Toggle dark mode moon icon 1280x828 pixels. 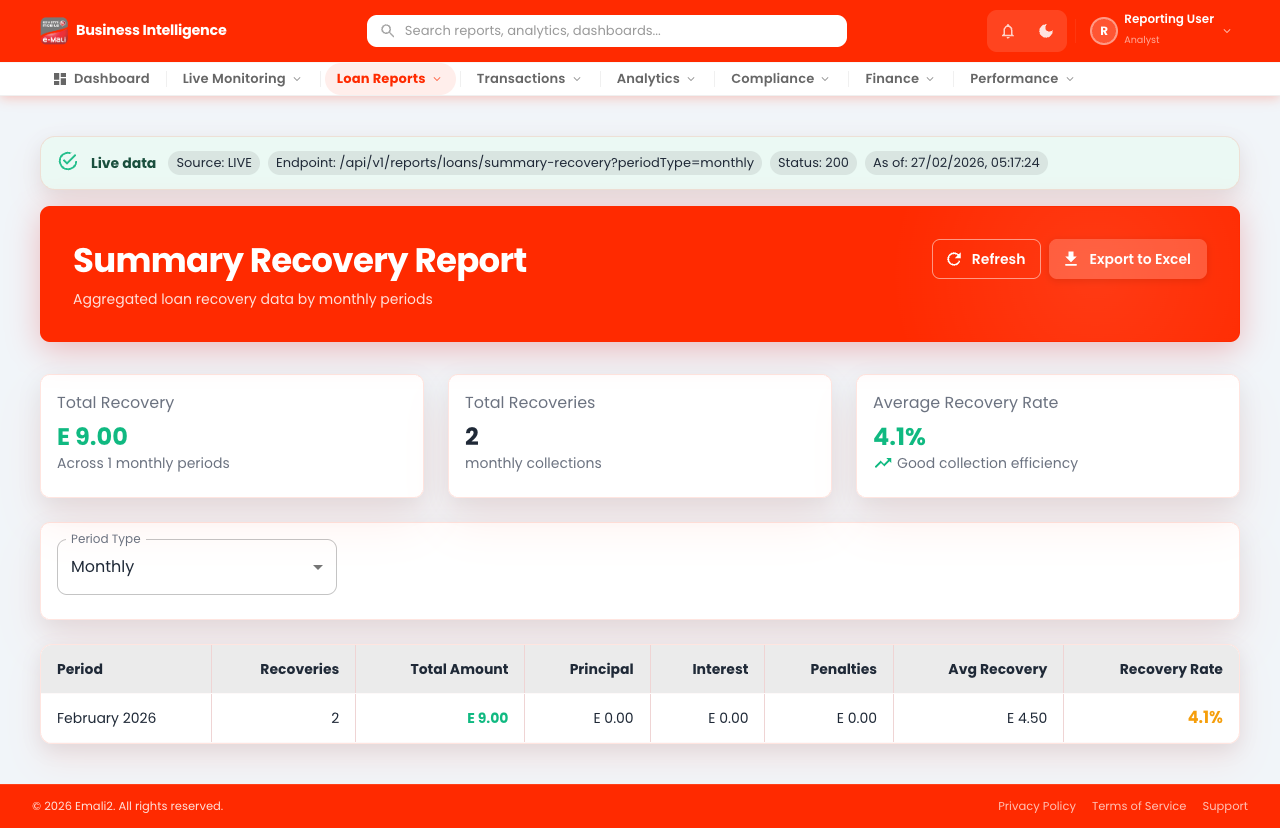[x=1046, y=31]
